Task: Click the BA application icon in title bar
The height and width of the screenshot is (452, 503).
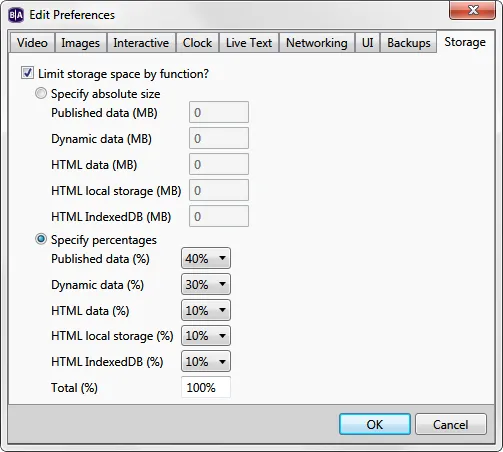Action: 16,15
